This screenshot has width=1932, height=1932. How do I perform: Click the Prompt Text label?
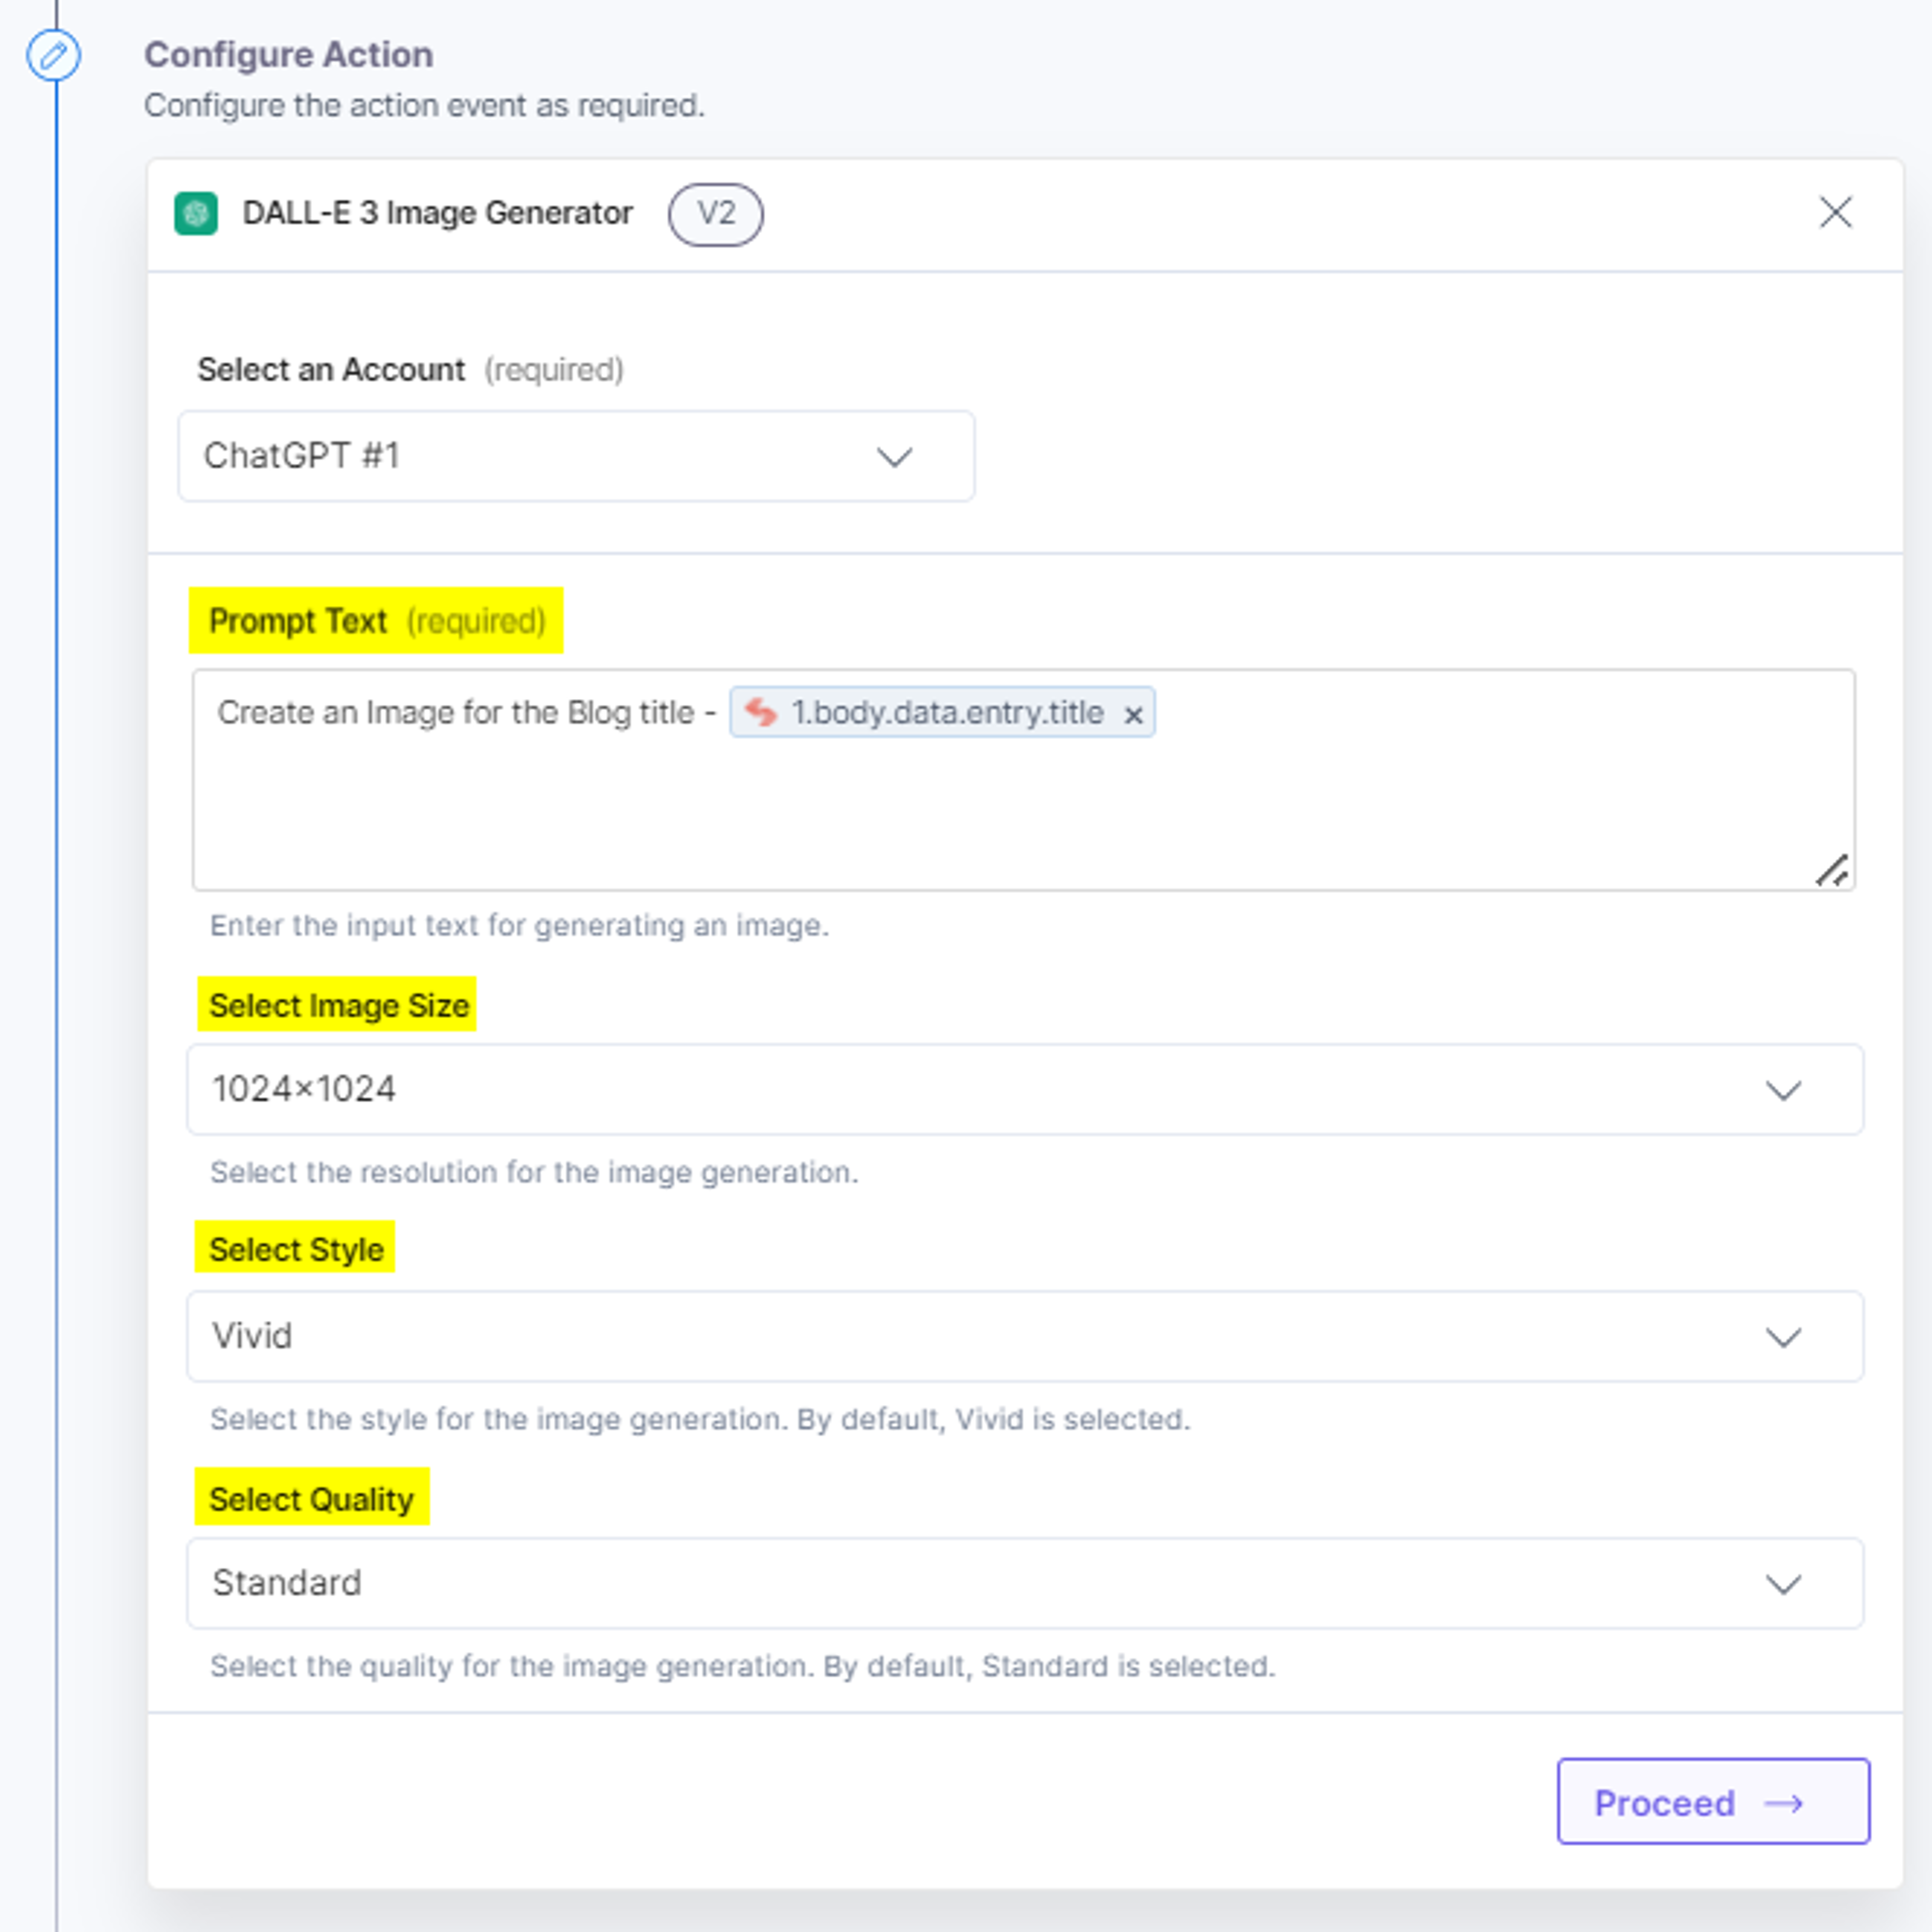297,621
